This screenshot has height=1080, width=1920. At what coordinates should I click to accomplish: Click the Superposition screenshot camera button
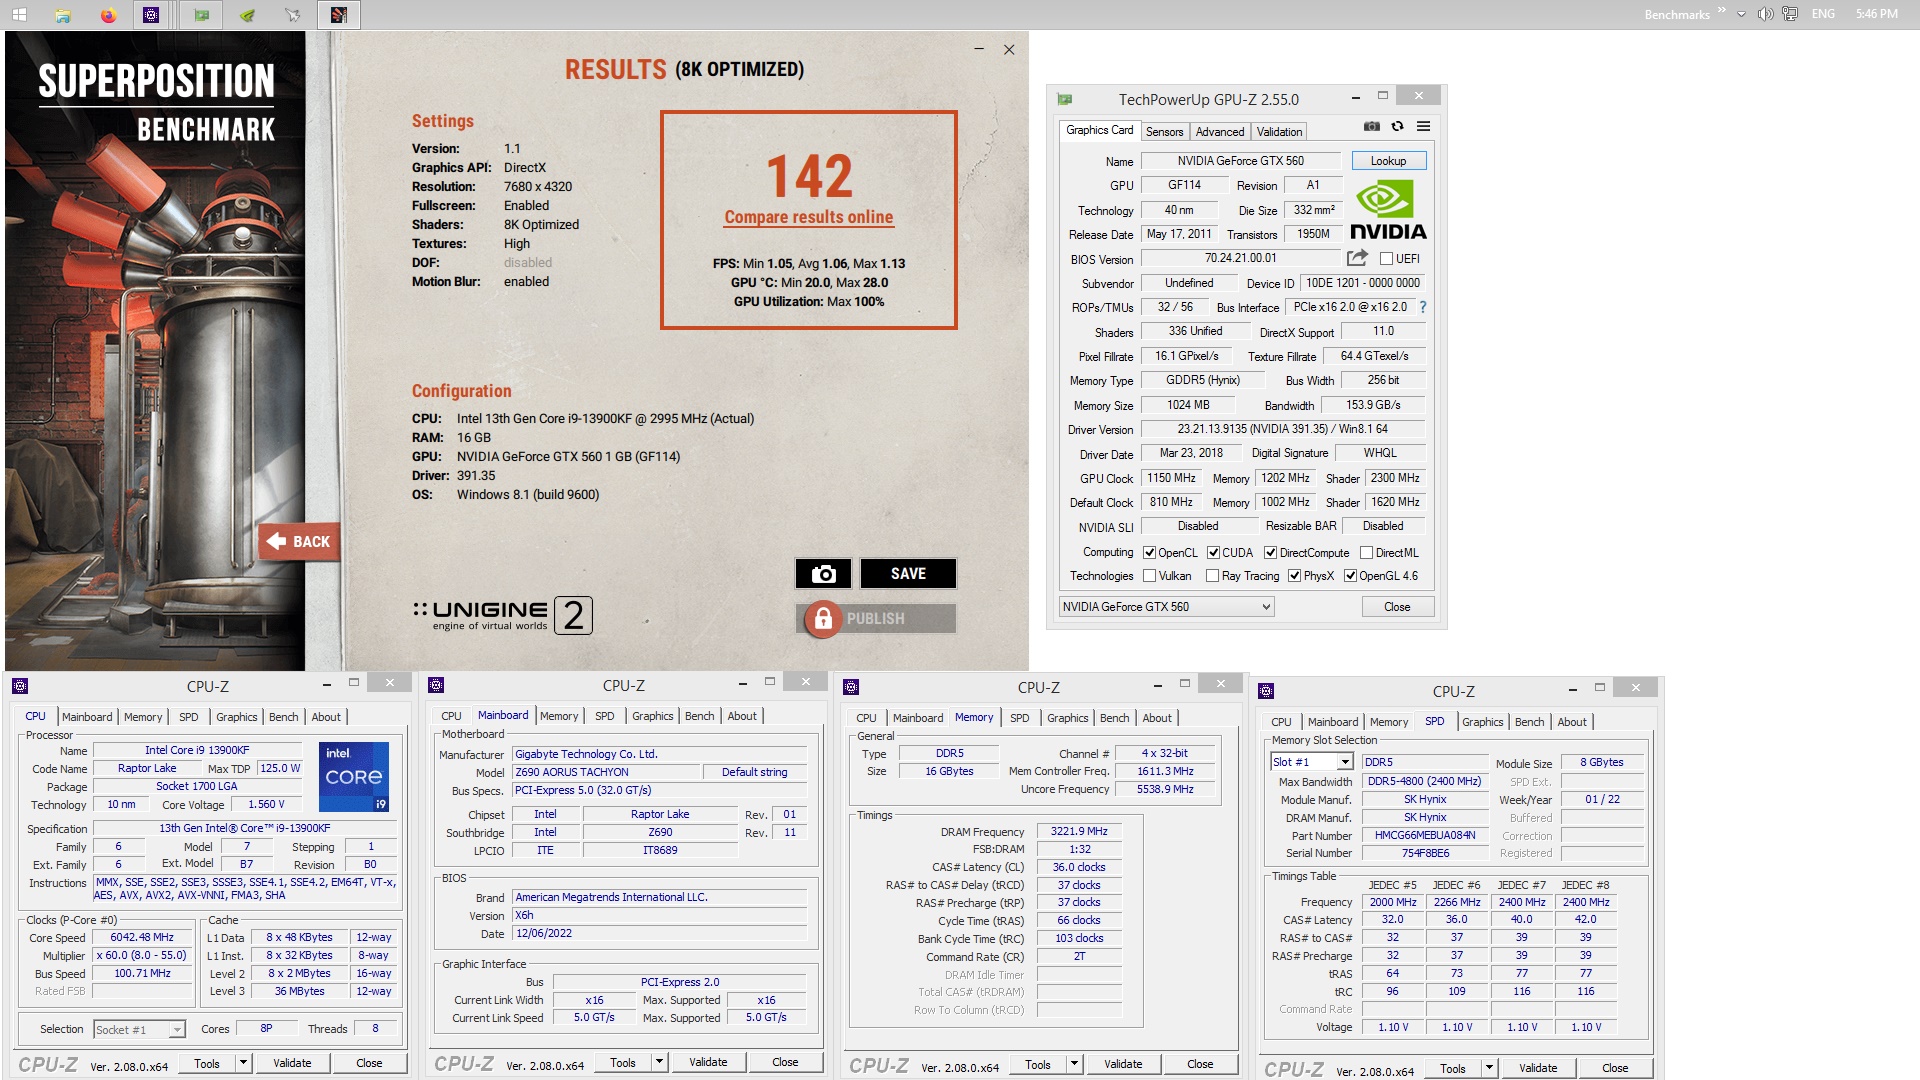coord(823,573)
